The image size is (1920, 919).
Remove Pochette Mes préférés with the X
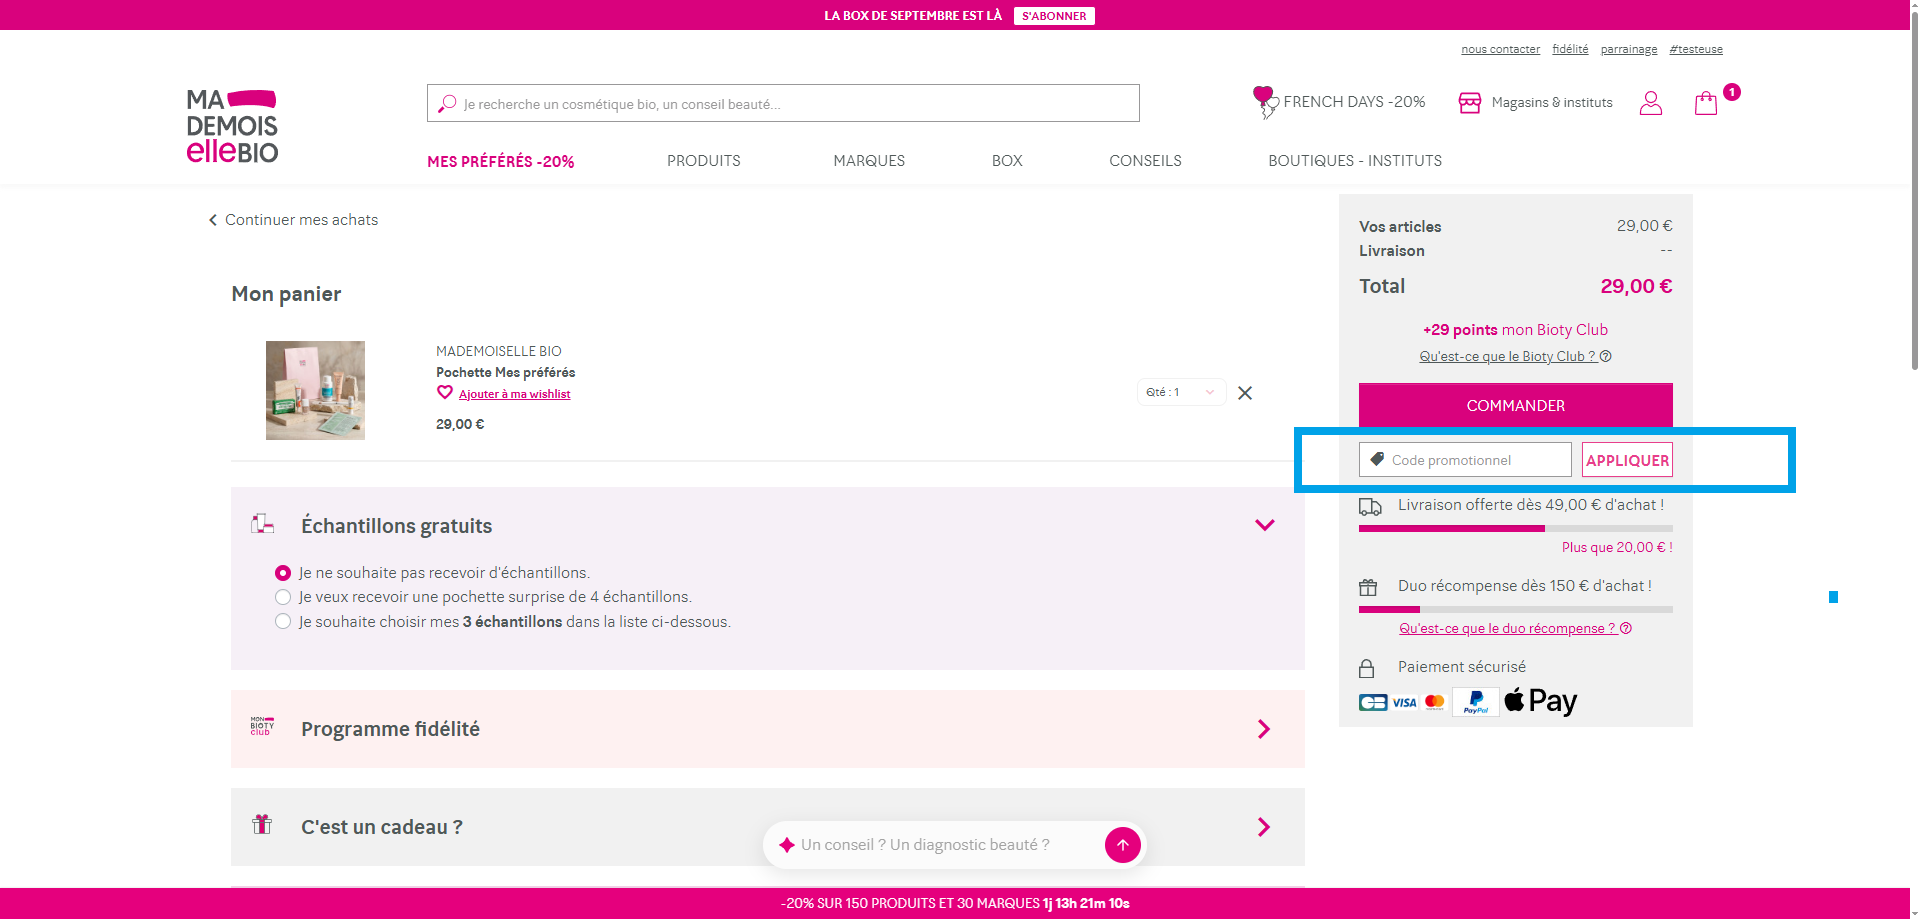(x=1245, y=393)
